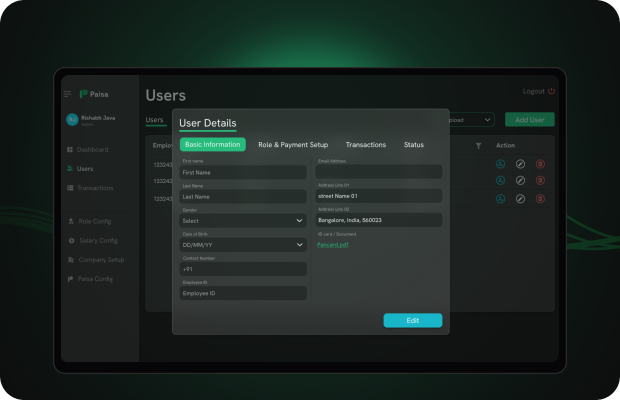Image resolution: width=620 pixels, height=400 pixels.
Task: Open Transactions page in the sidebar
Action: 95,188
